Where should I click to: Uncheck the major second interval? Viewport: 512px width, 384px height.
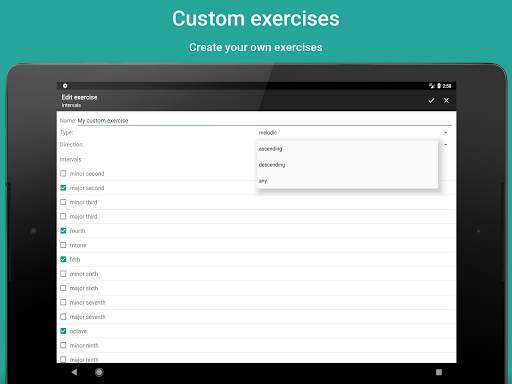[63, 188]
